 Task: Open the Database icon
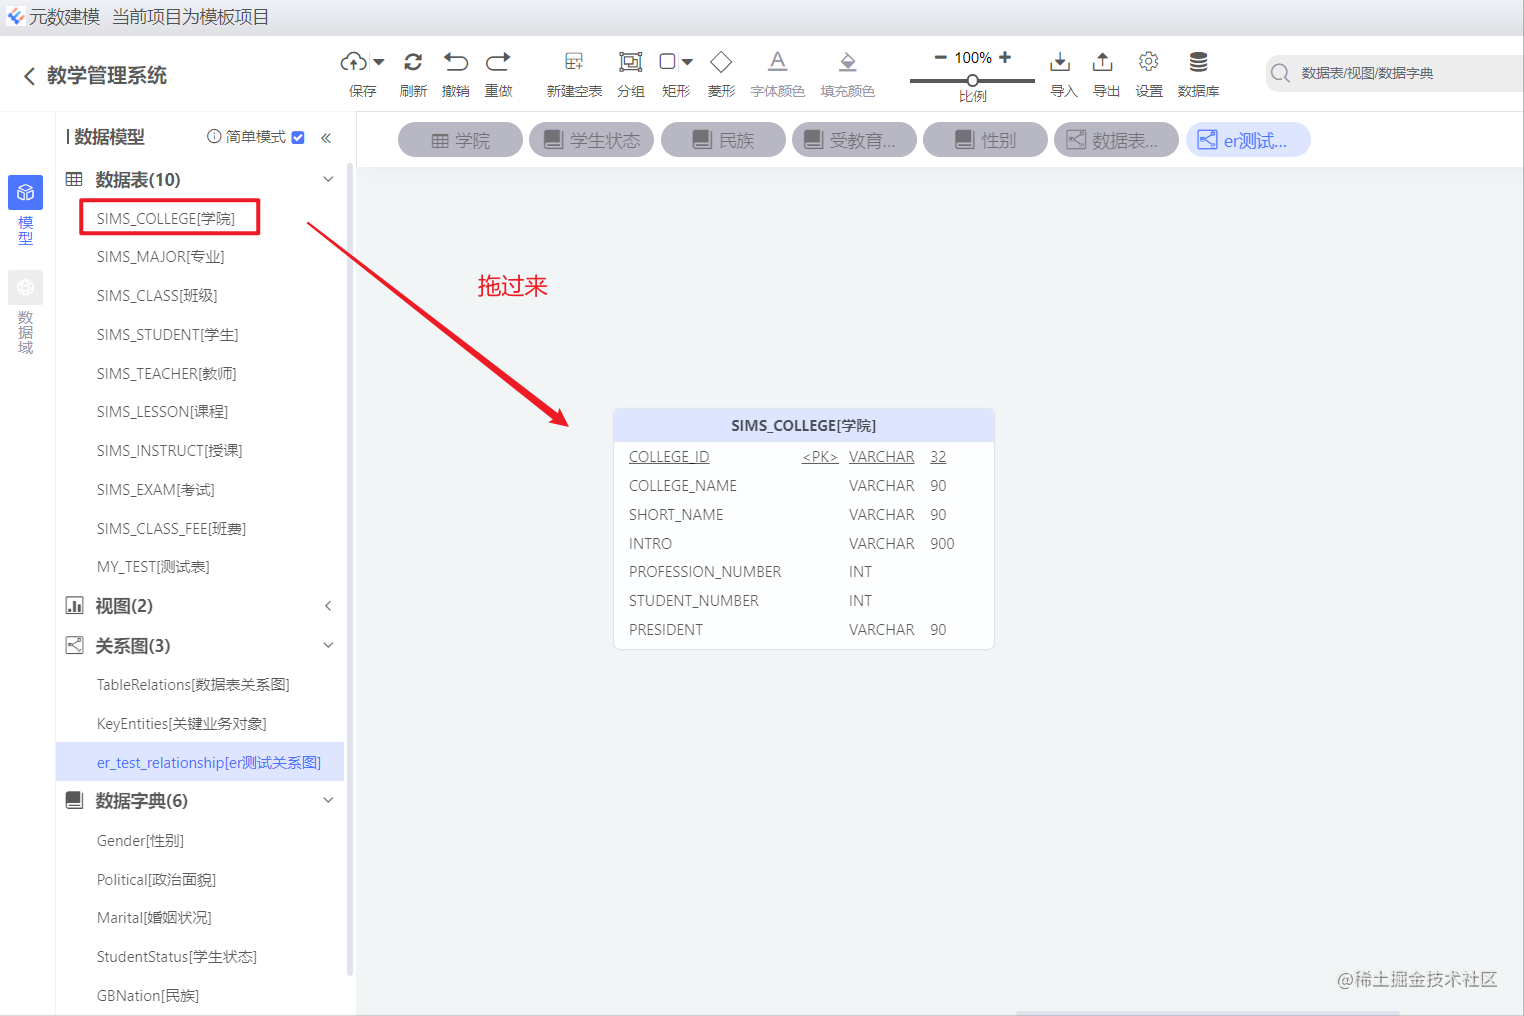1198,62
